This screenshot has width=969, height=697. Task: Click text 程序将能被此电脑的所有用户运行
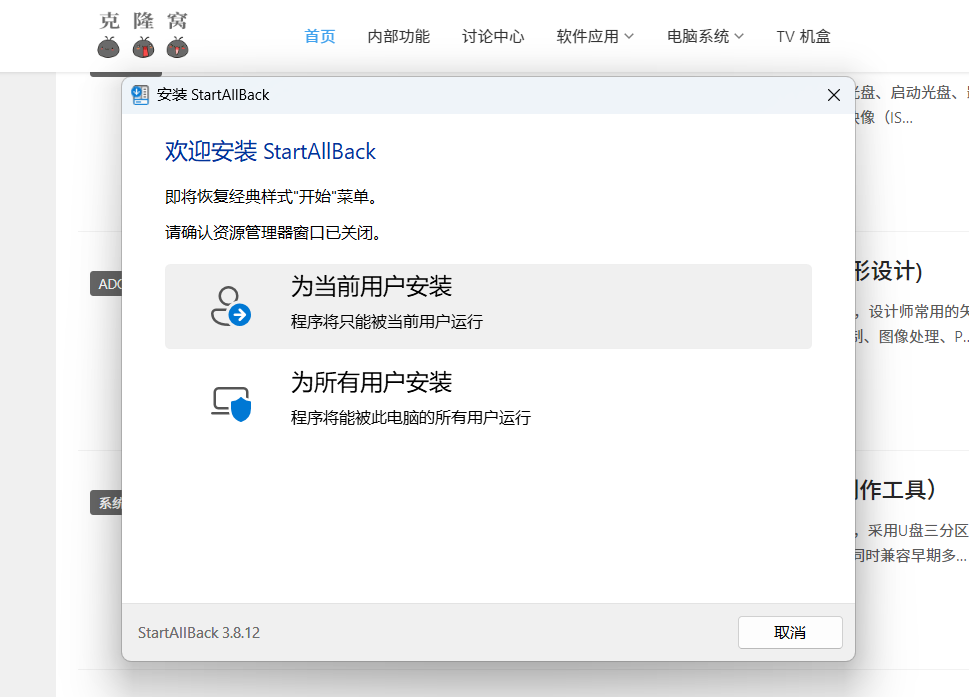pos(411,418)
